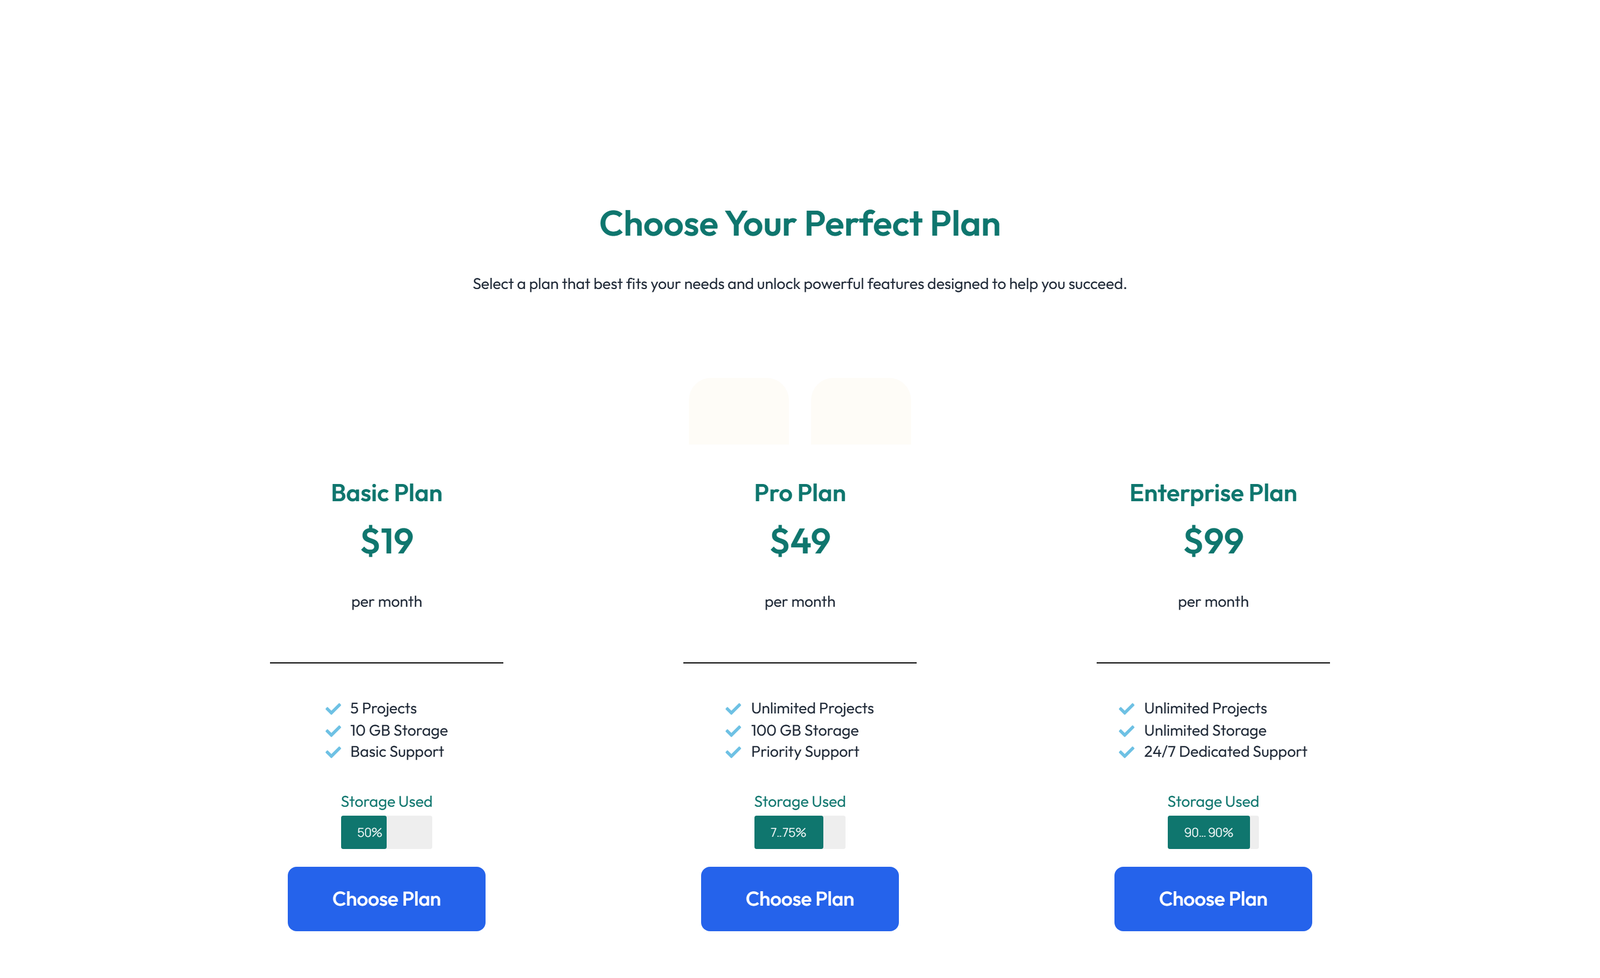The image size is (1600, 978).
Task: Click the checkmark beside 100 GB Storage
Action: pyautogui.click(x=733, y=730)
